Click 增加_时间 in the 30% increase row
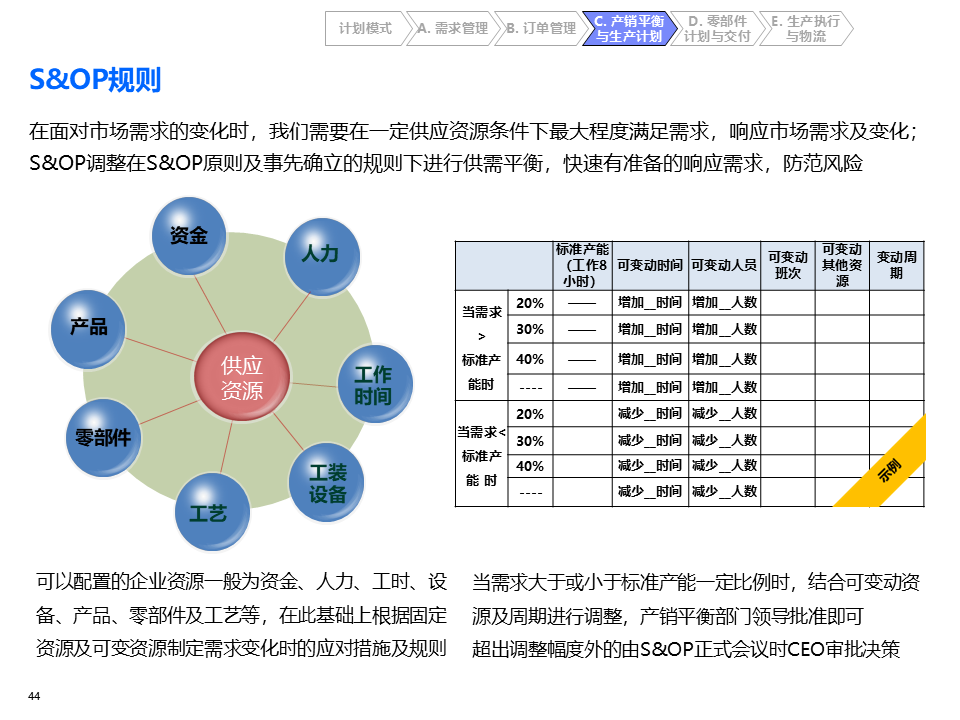Screen dimensions: 960x720 650,329
